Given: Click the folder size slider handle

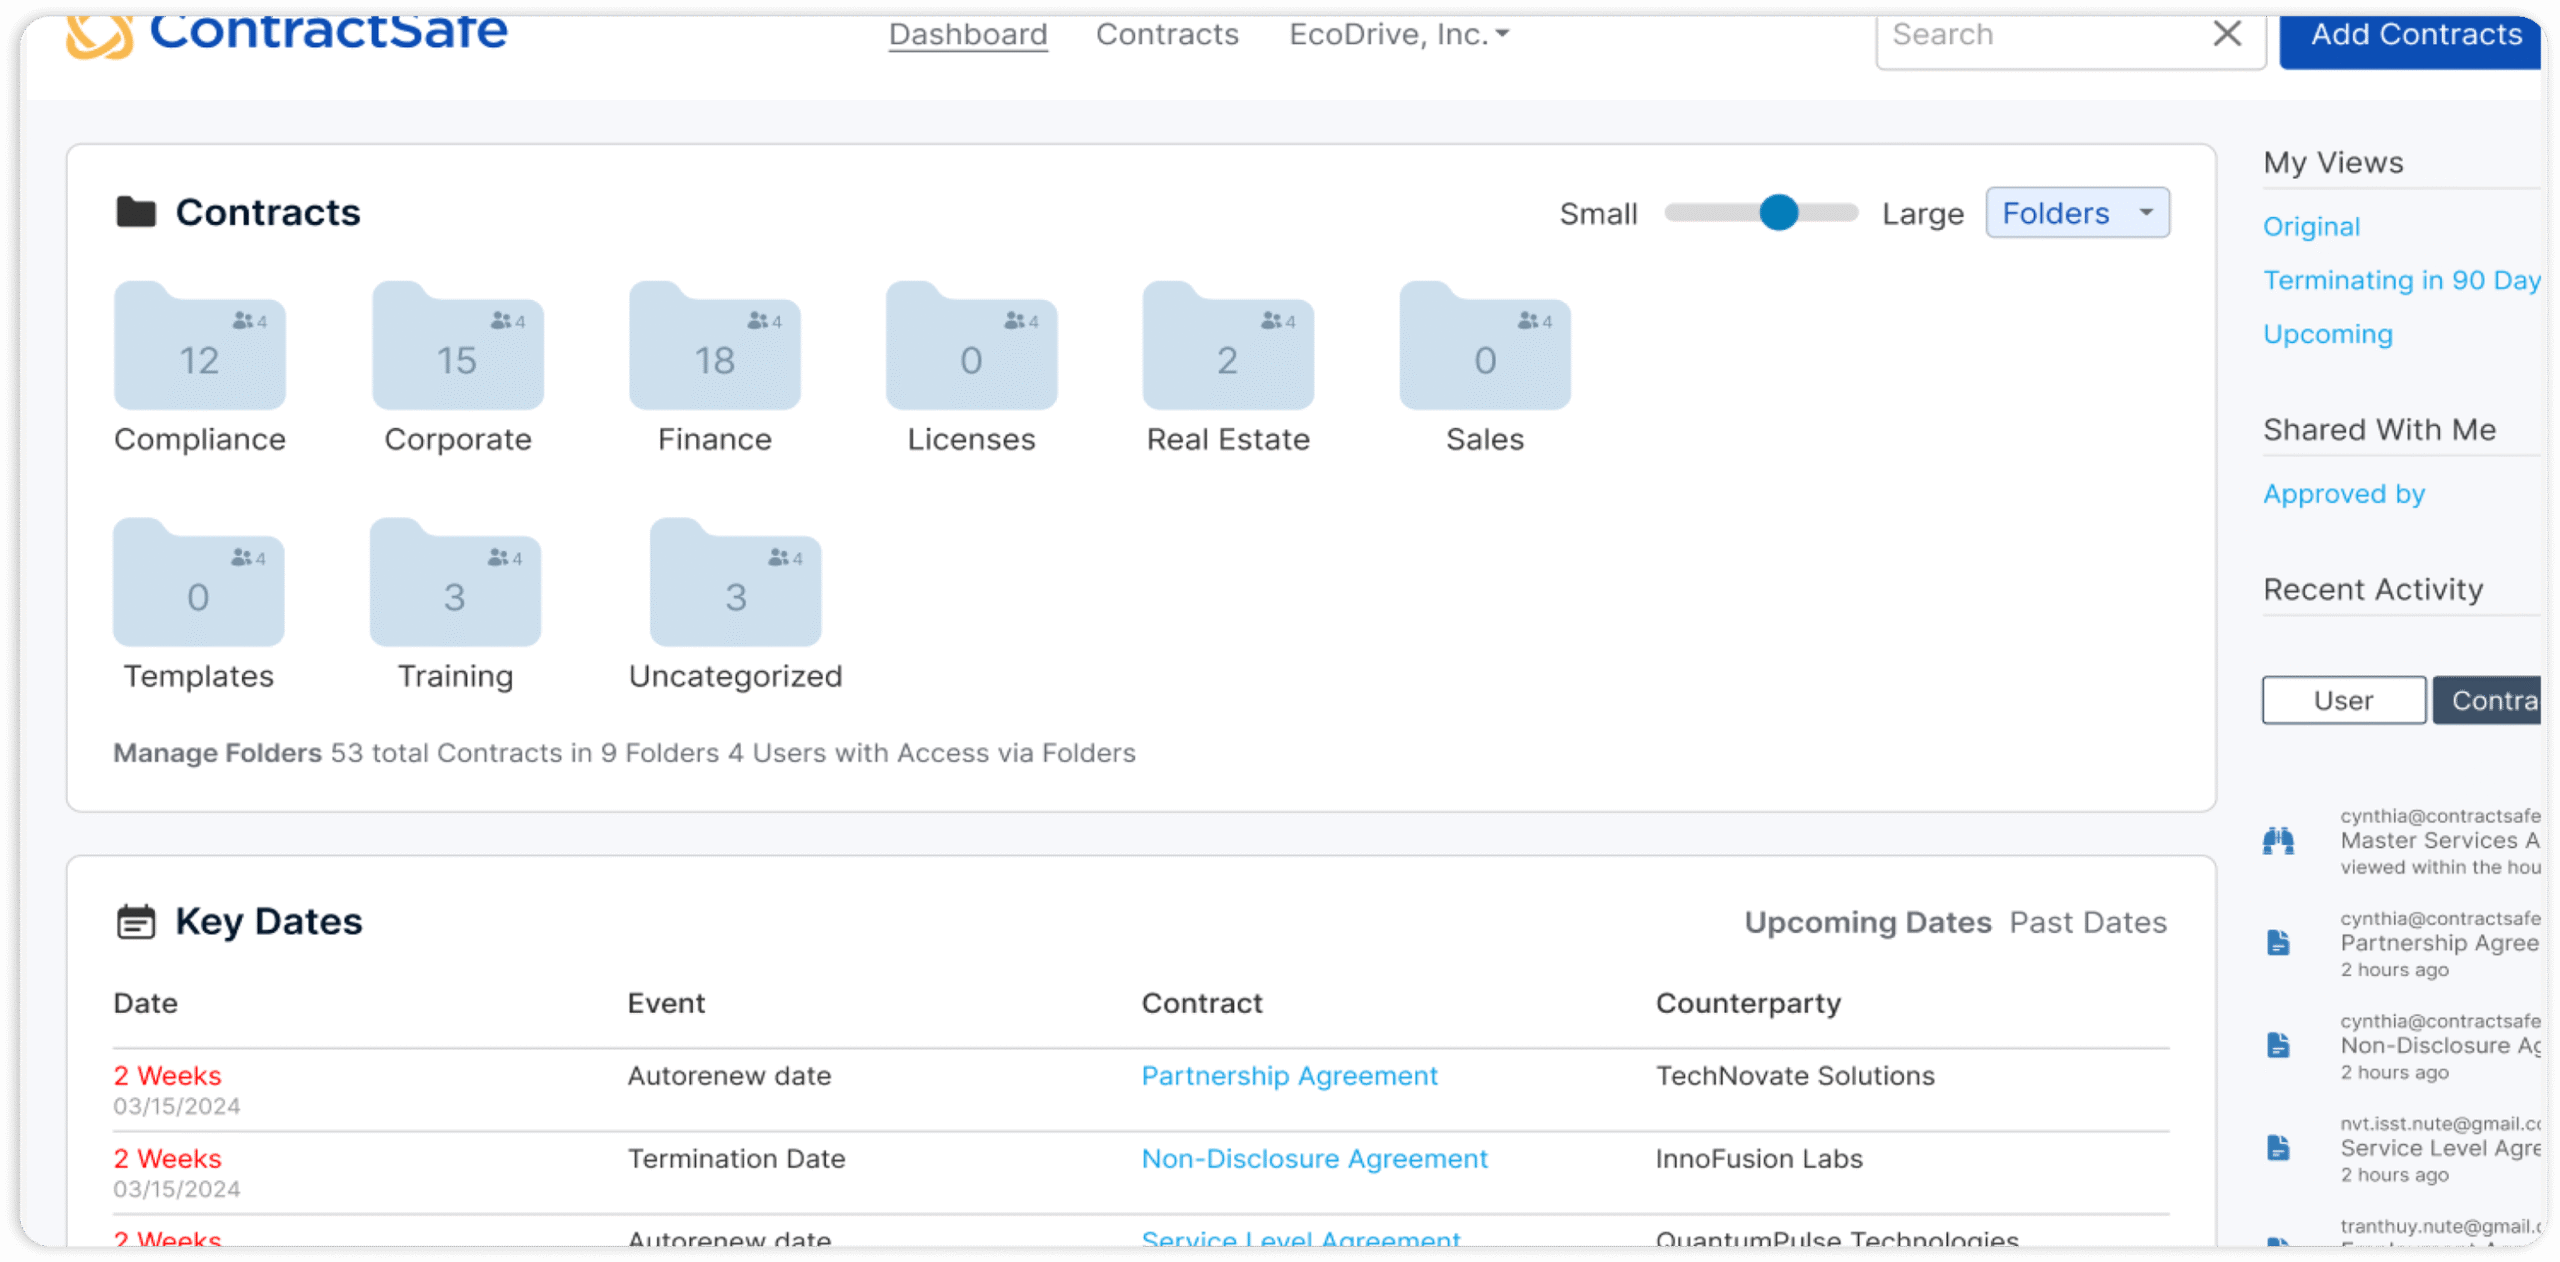Looking at the screenshot, I should click(1778, 213).
